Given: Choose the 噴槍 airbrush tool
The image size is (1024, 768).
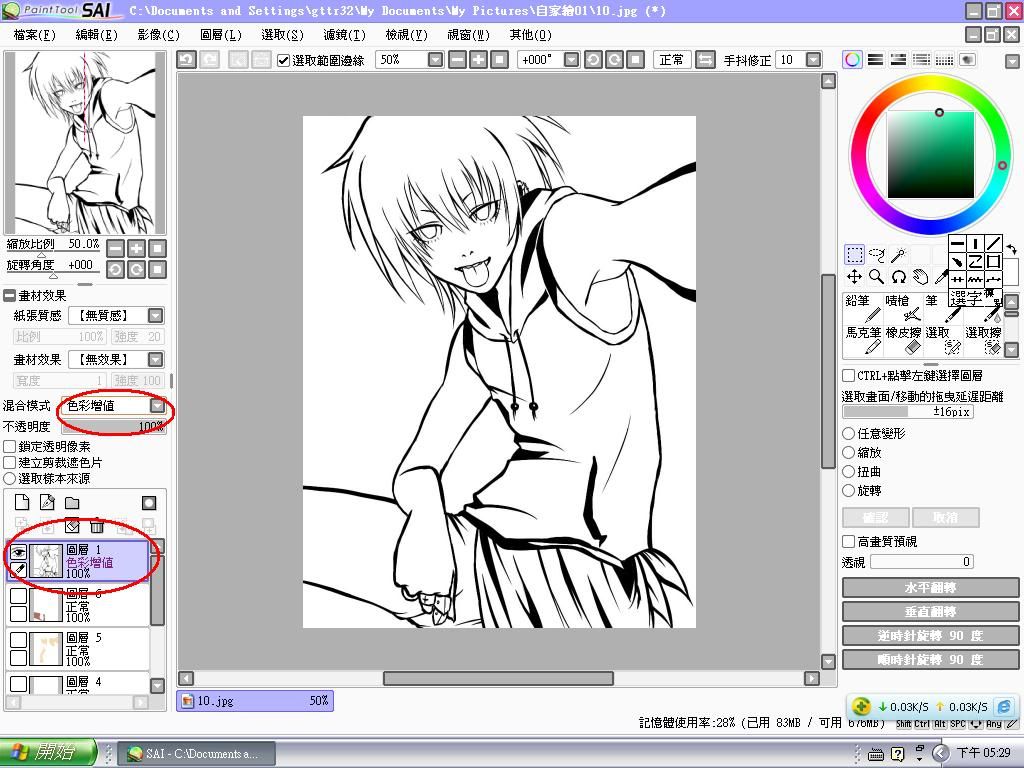Looking at the screenshot, I should click(902, 308).
